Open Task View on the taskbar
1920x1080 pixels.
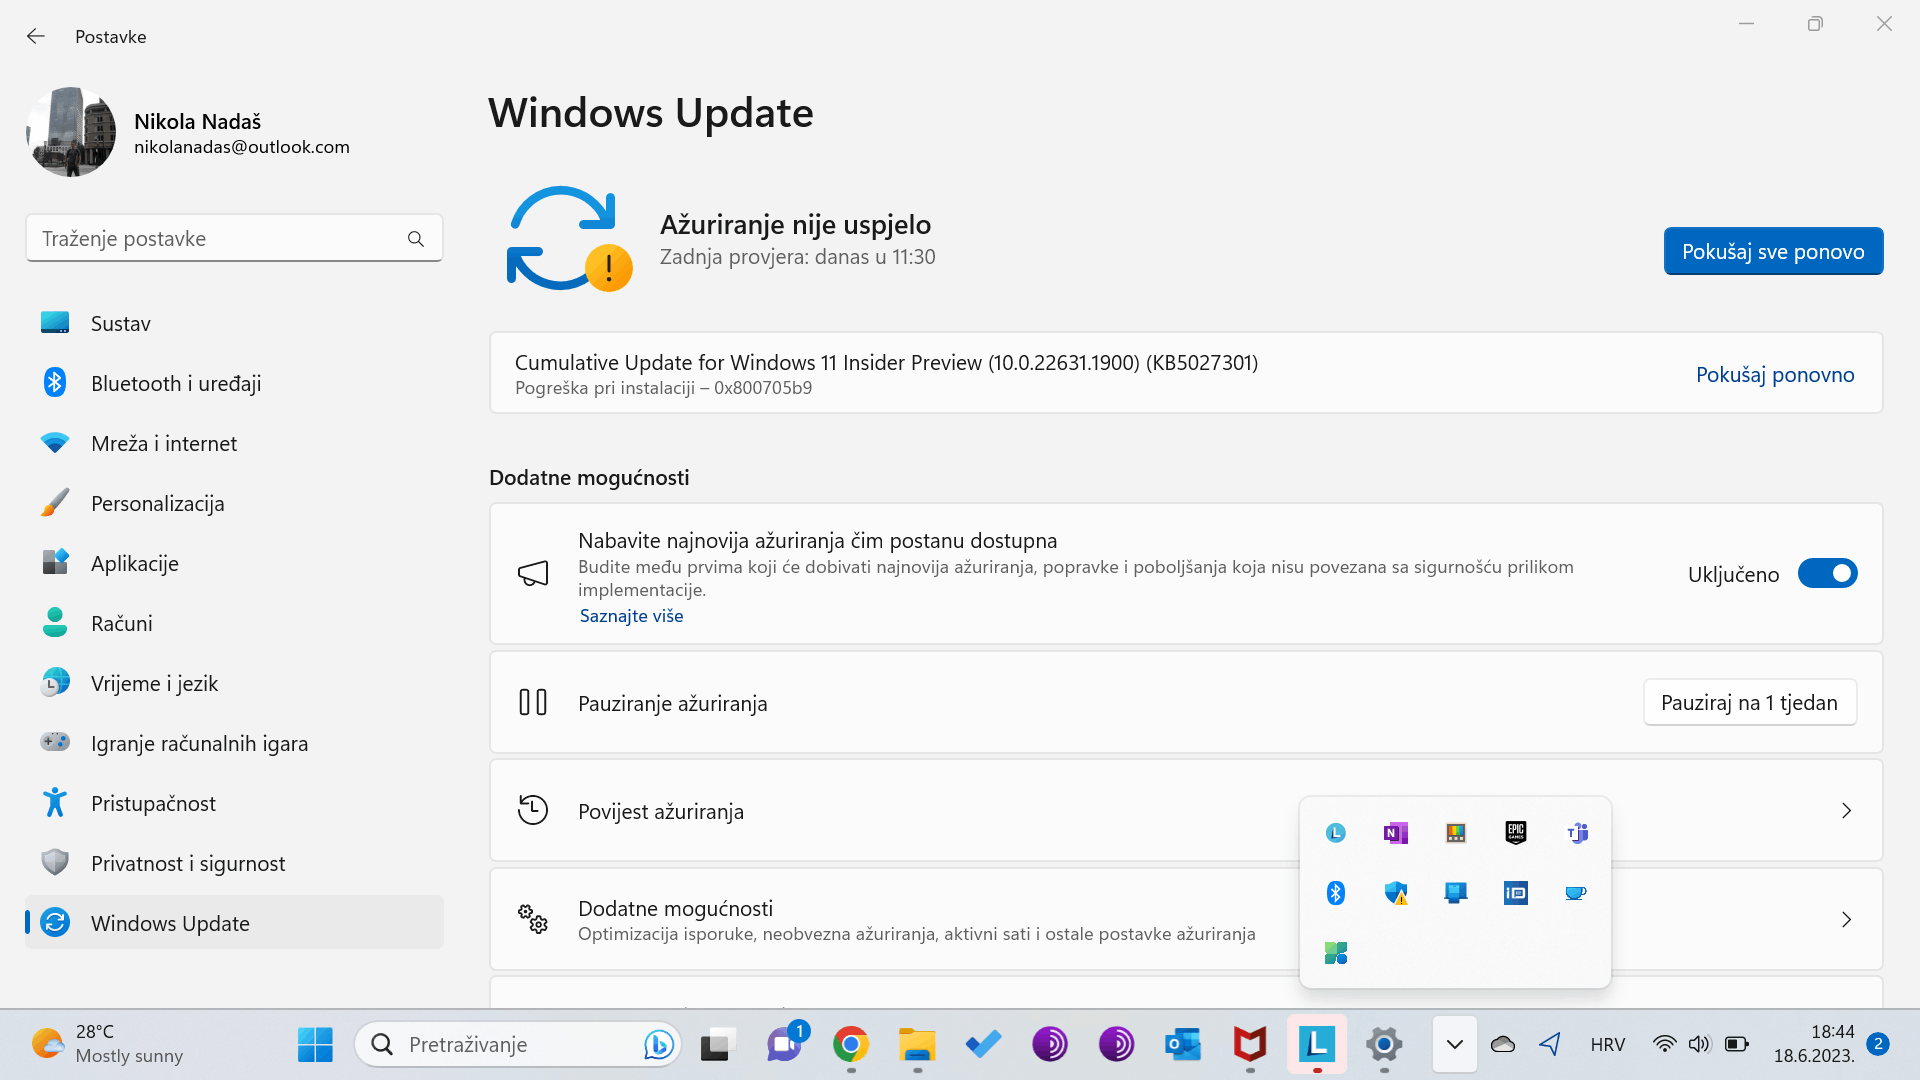pyautogui.click(x=718, y=1045)
